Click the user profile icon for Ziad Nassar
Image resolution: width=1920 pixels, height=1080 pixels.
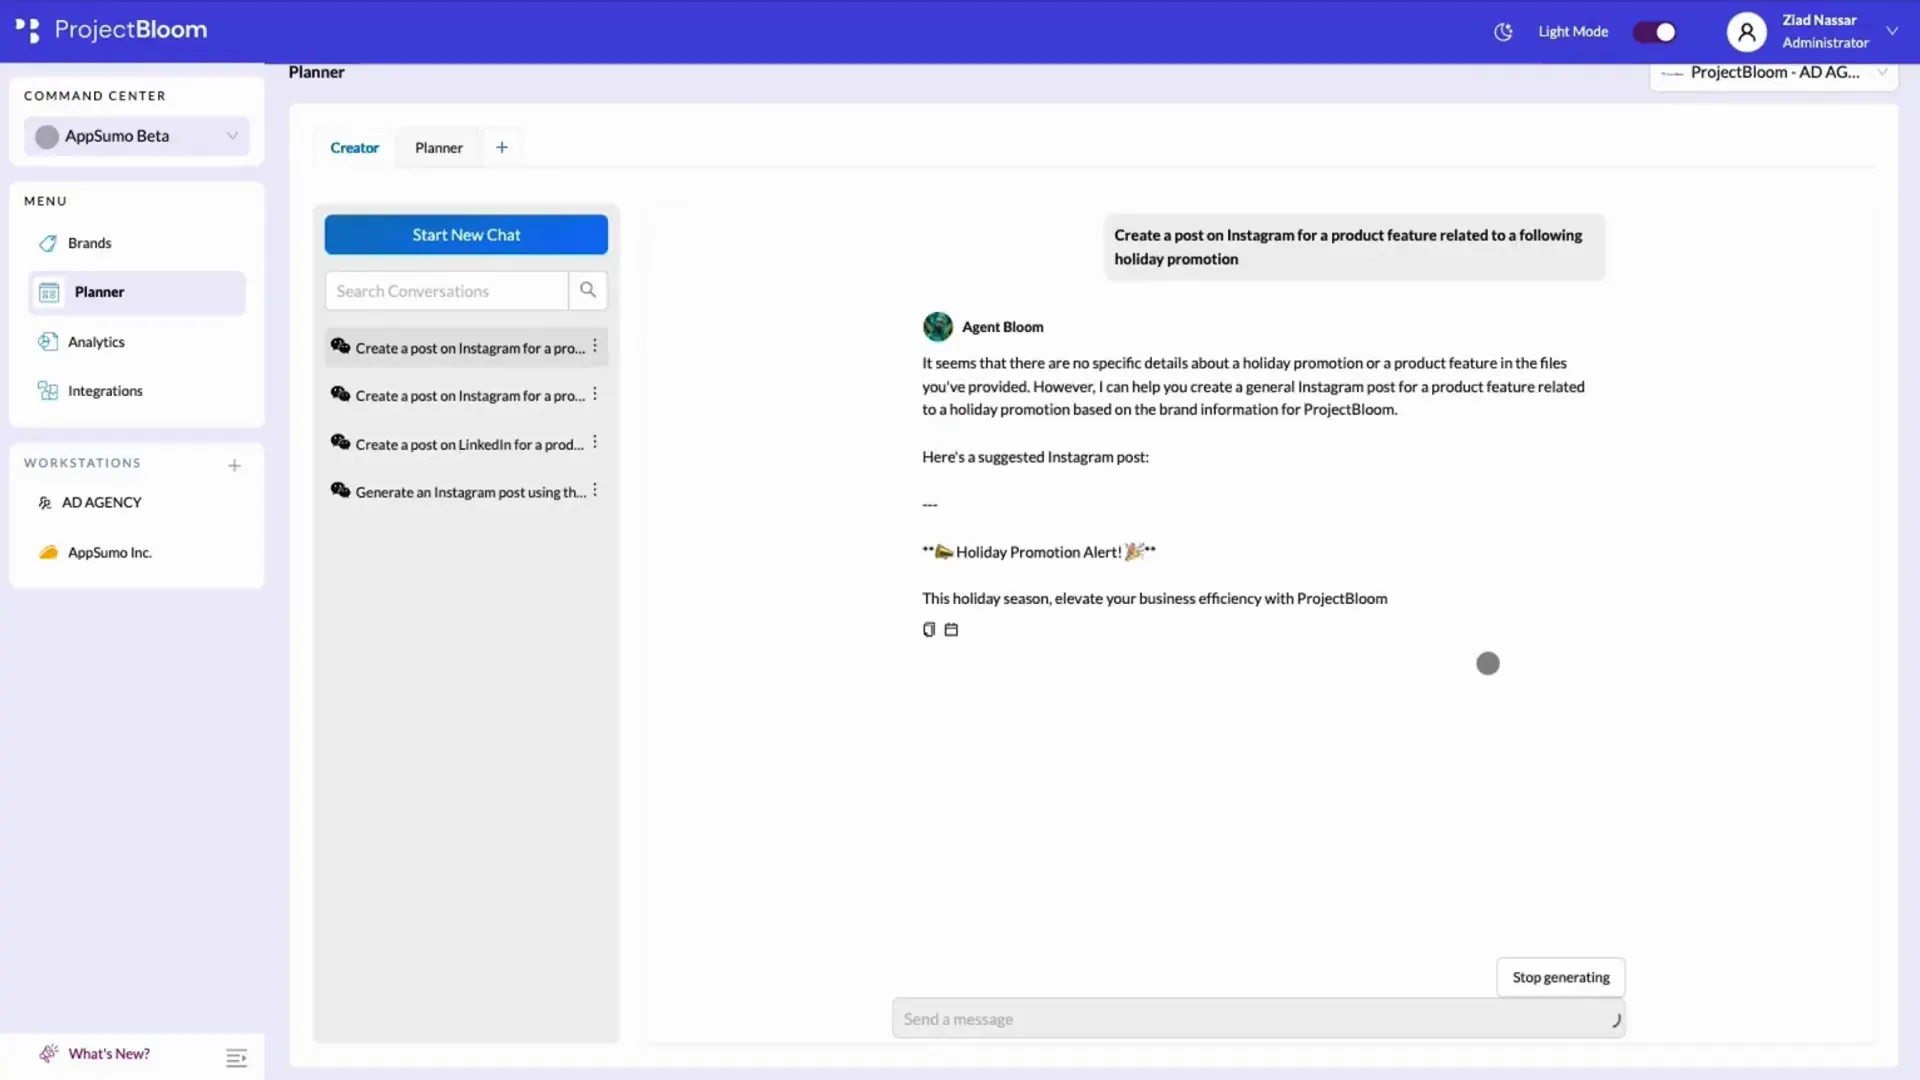tap(1747, 30)
